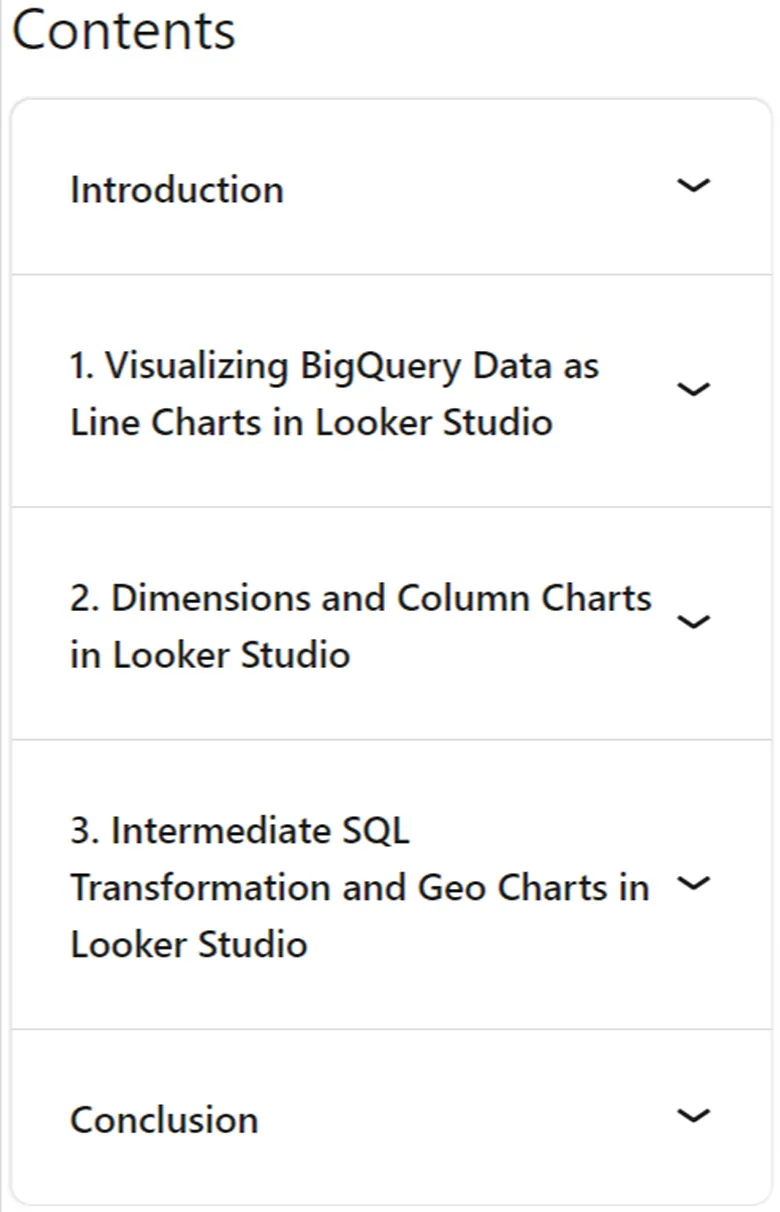This screenshot has width=780, height=1212.
Task: Show the Conclusion accordion panel
Action: [x=391, y=1117]
